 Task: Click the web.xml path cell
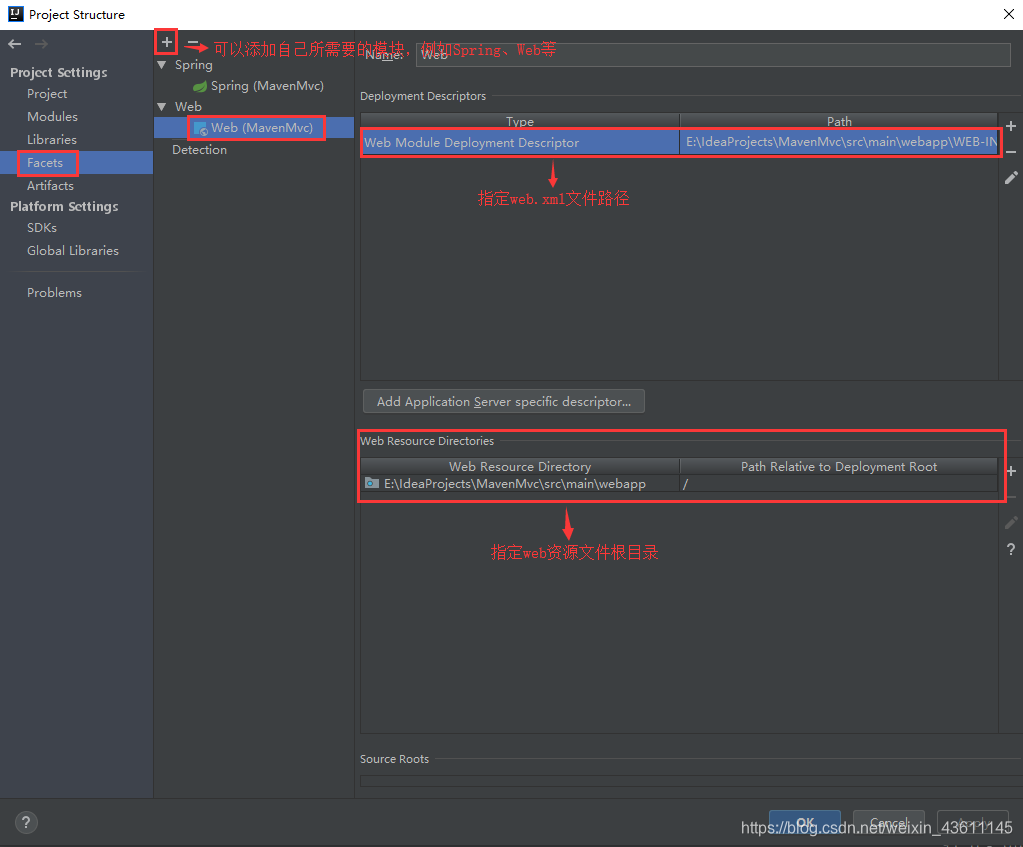[x=839, y=142]
